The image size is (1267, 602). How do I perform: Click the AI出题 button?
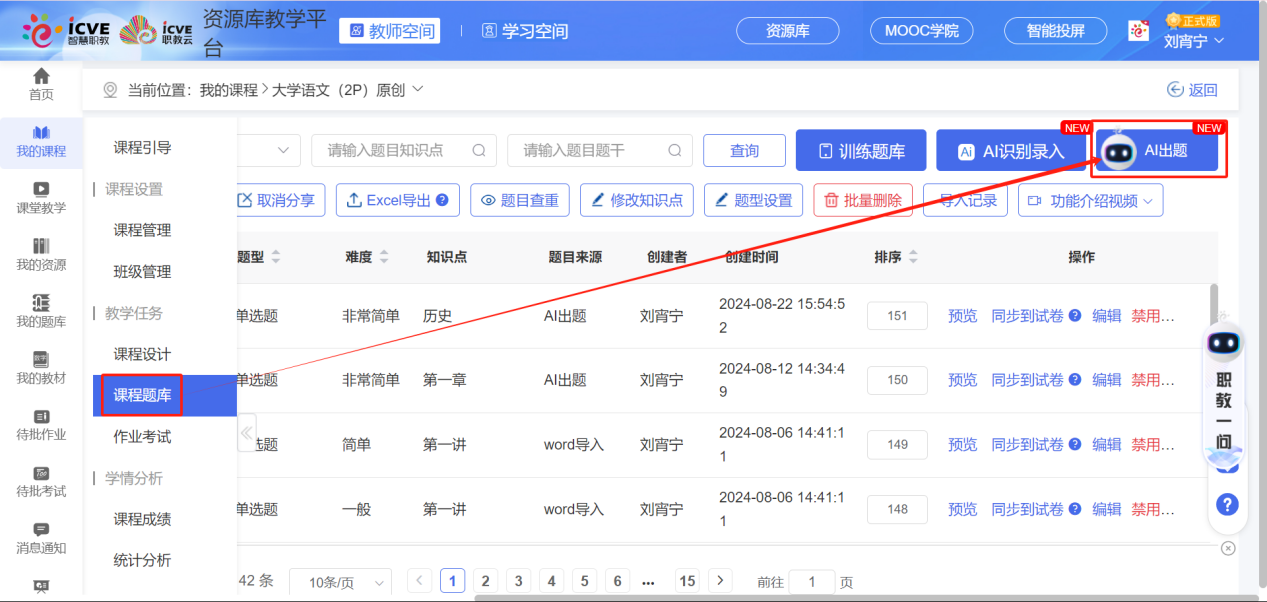pos(1157,151)
